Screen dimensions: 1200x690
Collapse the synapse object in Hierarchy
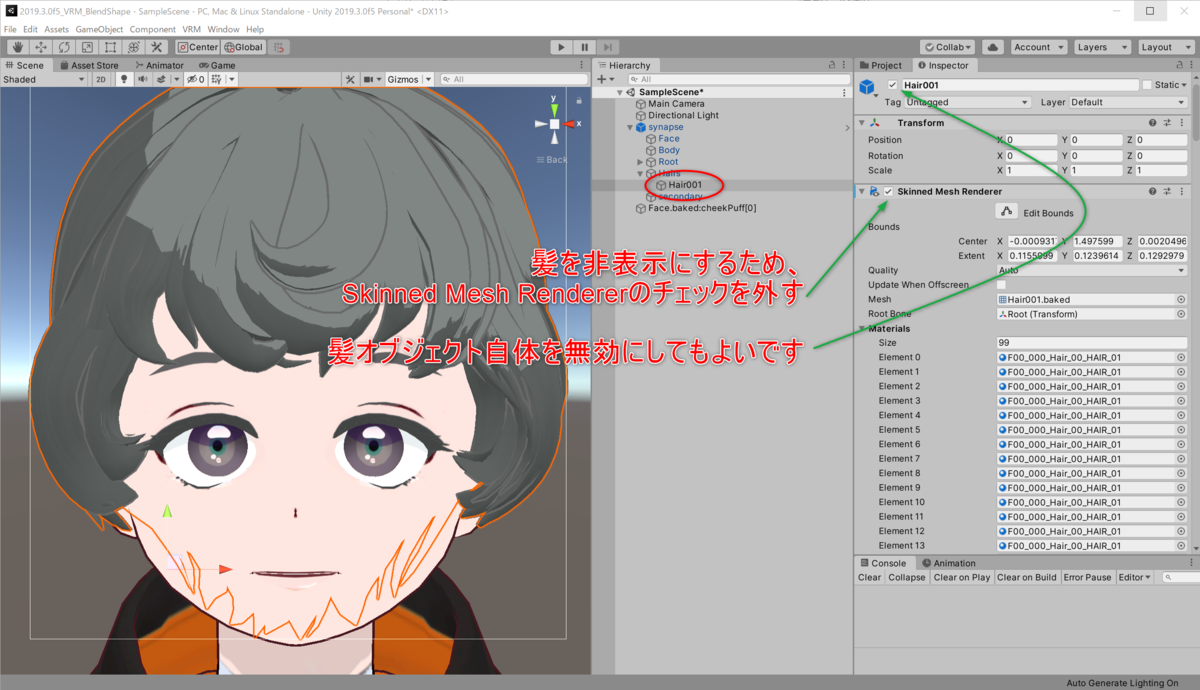[629, 127]
